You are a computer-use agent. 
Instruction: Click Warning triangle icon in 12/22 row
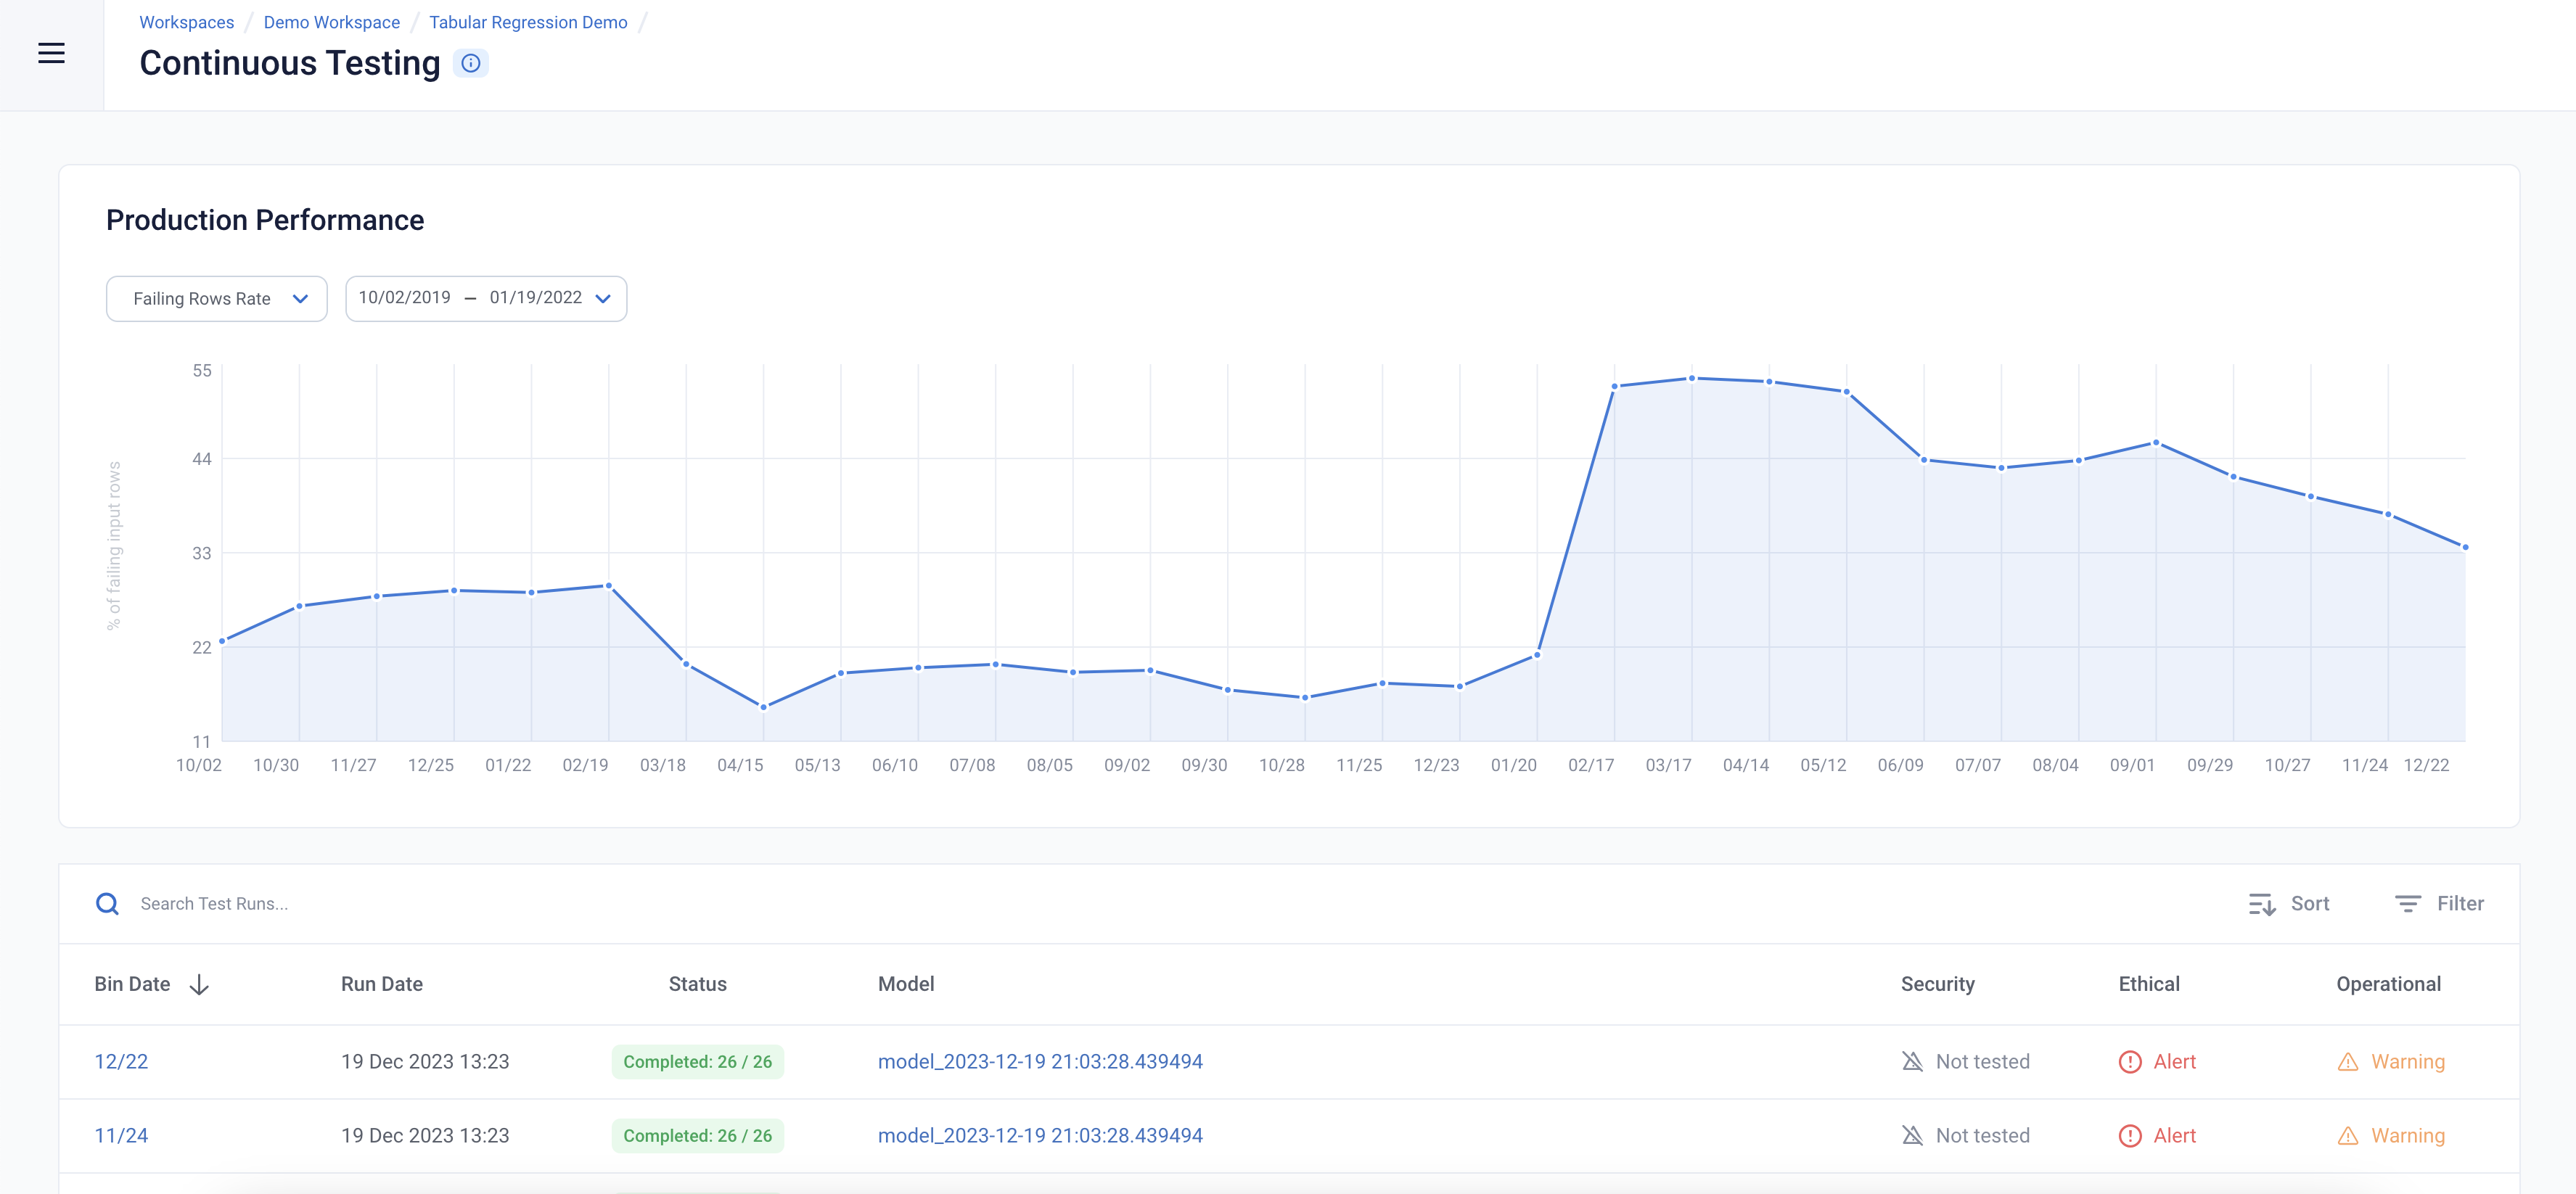(2348, 1061)
